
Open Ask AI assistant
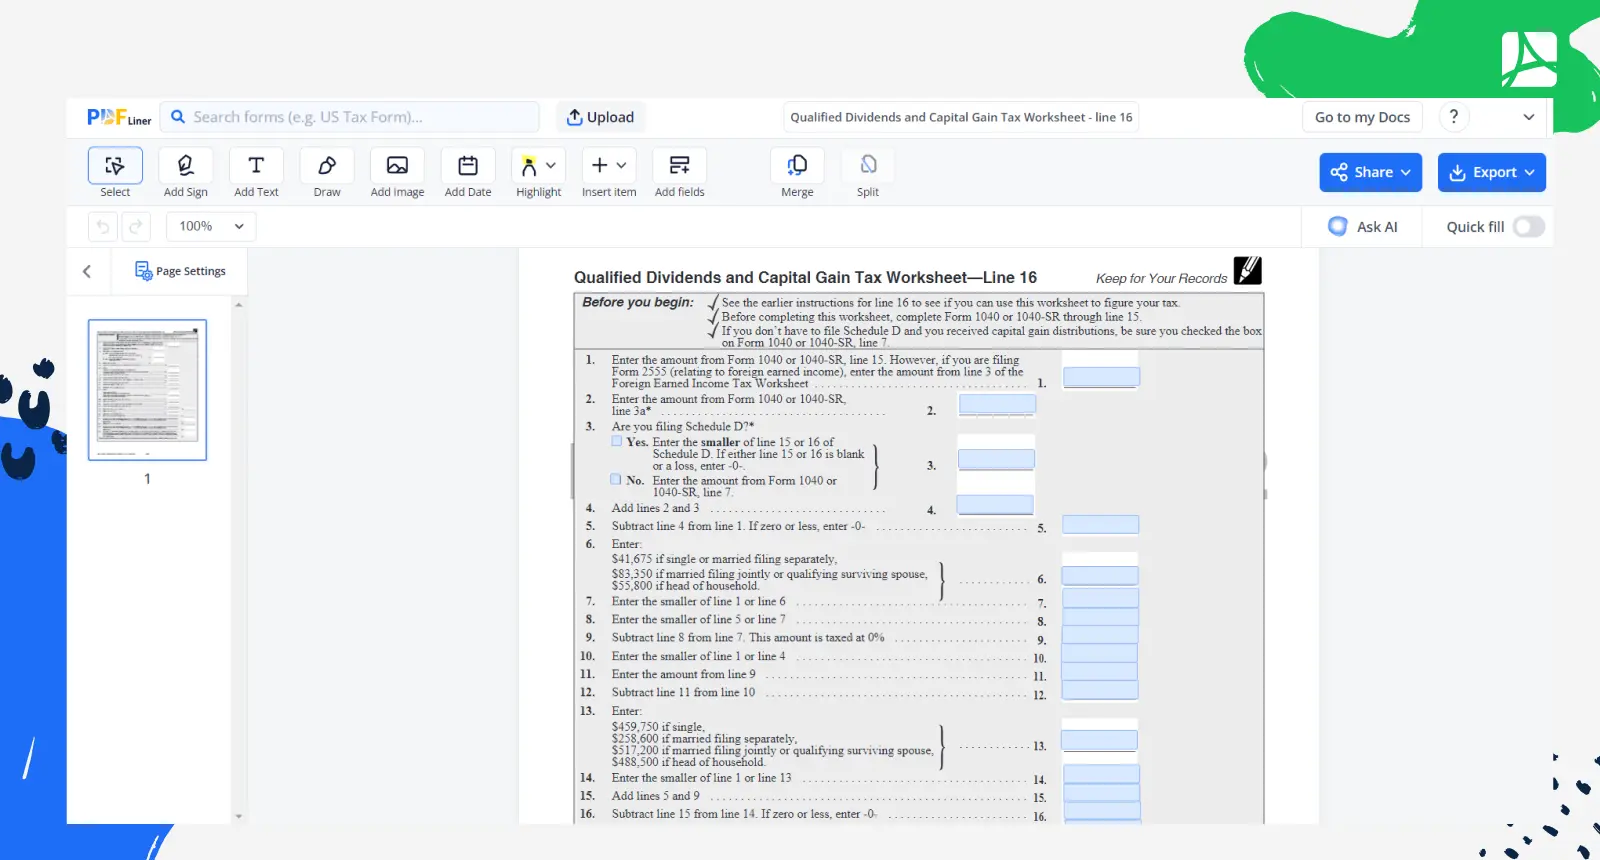(1362, 227)
